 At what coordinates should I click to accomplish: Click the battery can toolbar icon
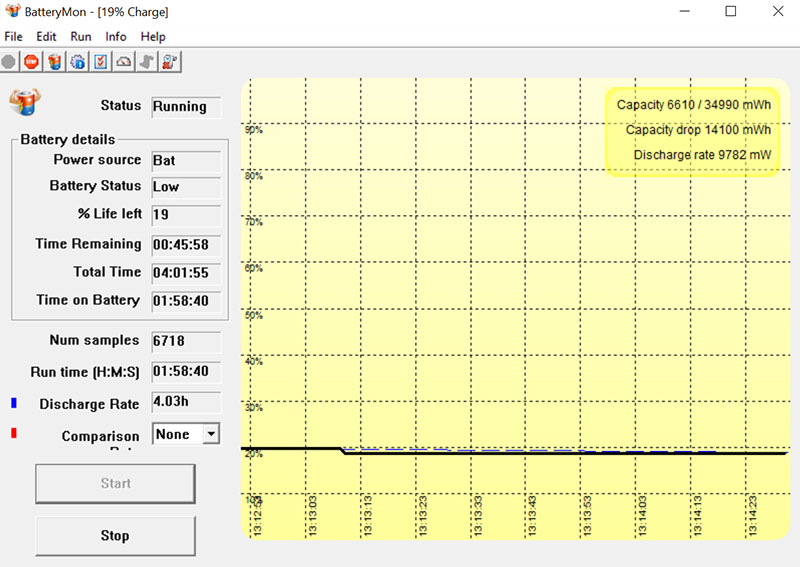pos(54,62)
